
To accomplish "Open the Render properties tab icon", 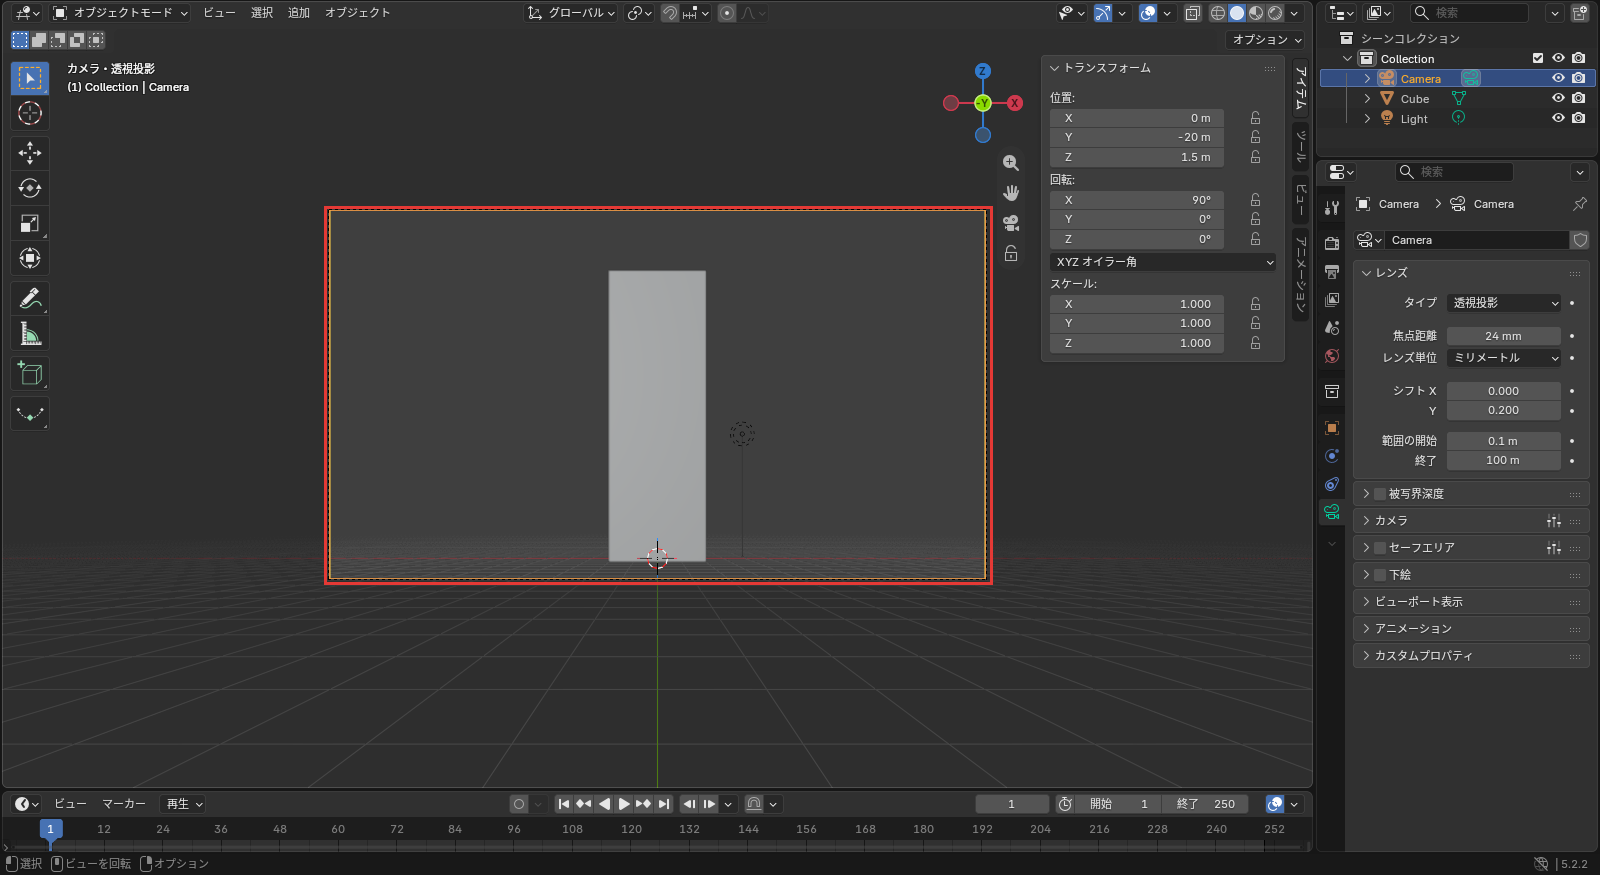I will click(1332, 243).
